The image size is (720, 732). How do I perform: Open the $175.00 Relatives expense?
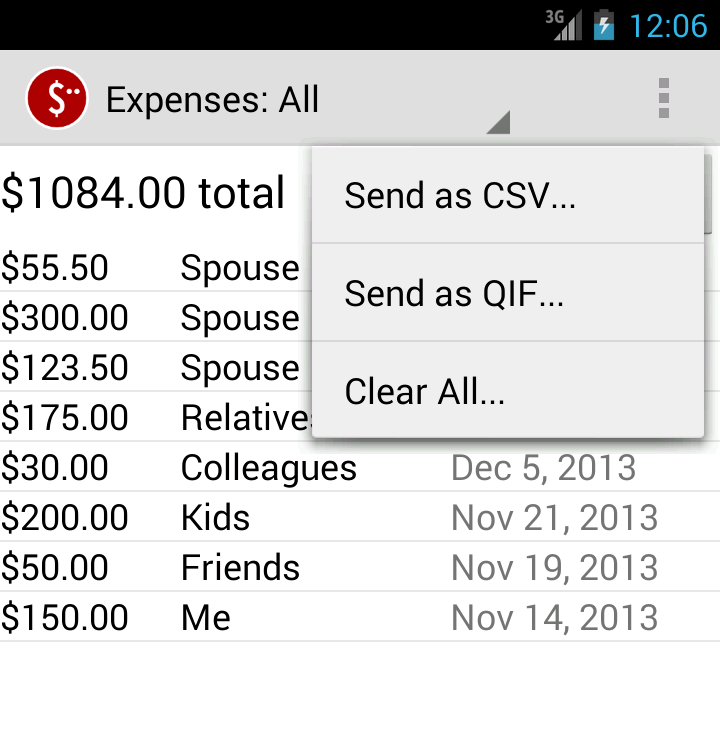point(150,418)
